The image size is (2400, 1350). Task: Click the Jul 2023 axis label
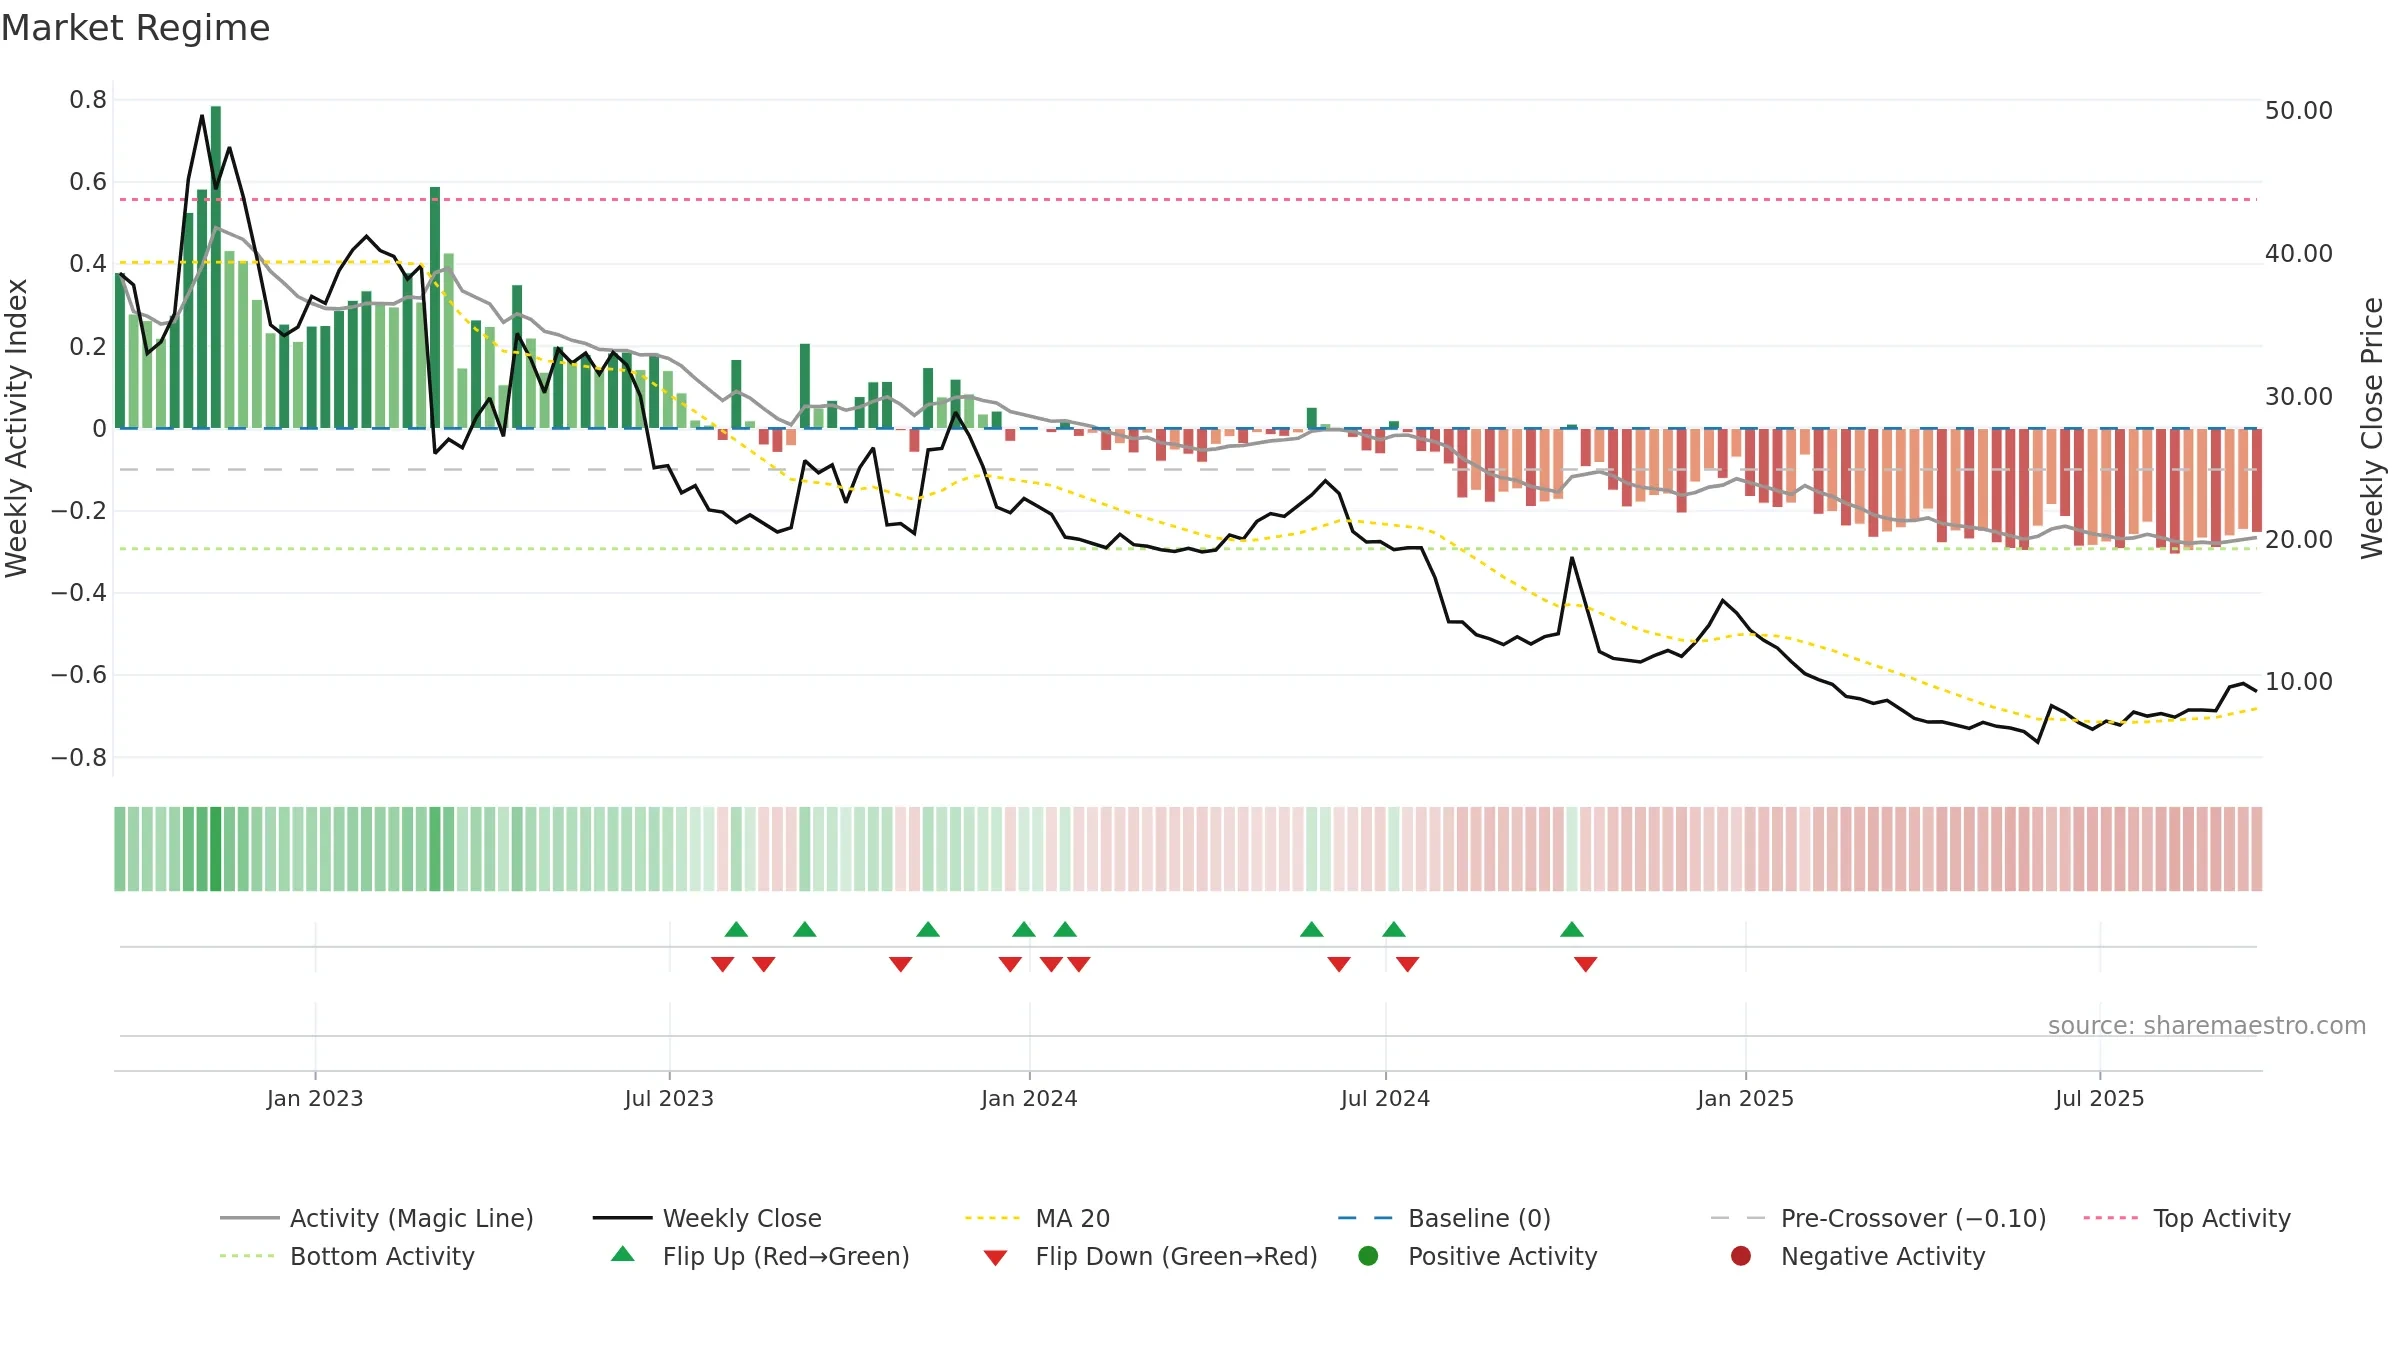tap(669, 1098)
